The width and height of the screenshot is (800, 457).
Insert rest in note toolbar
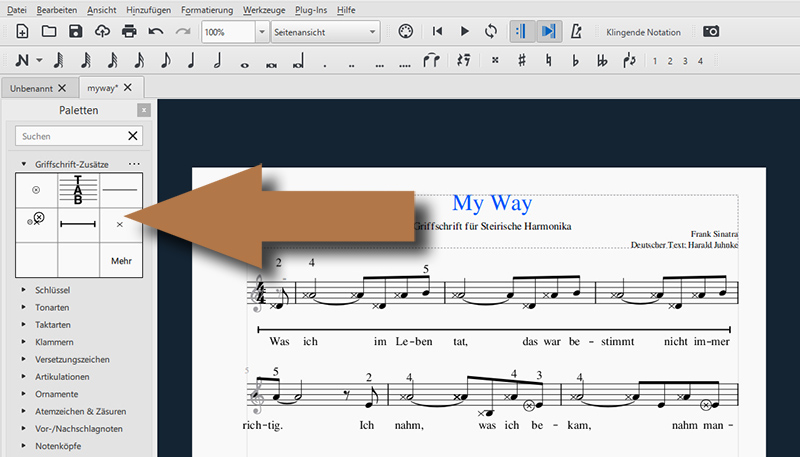(463, 61)
